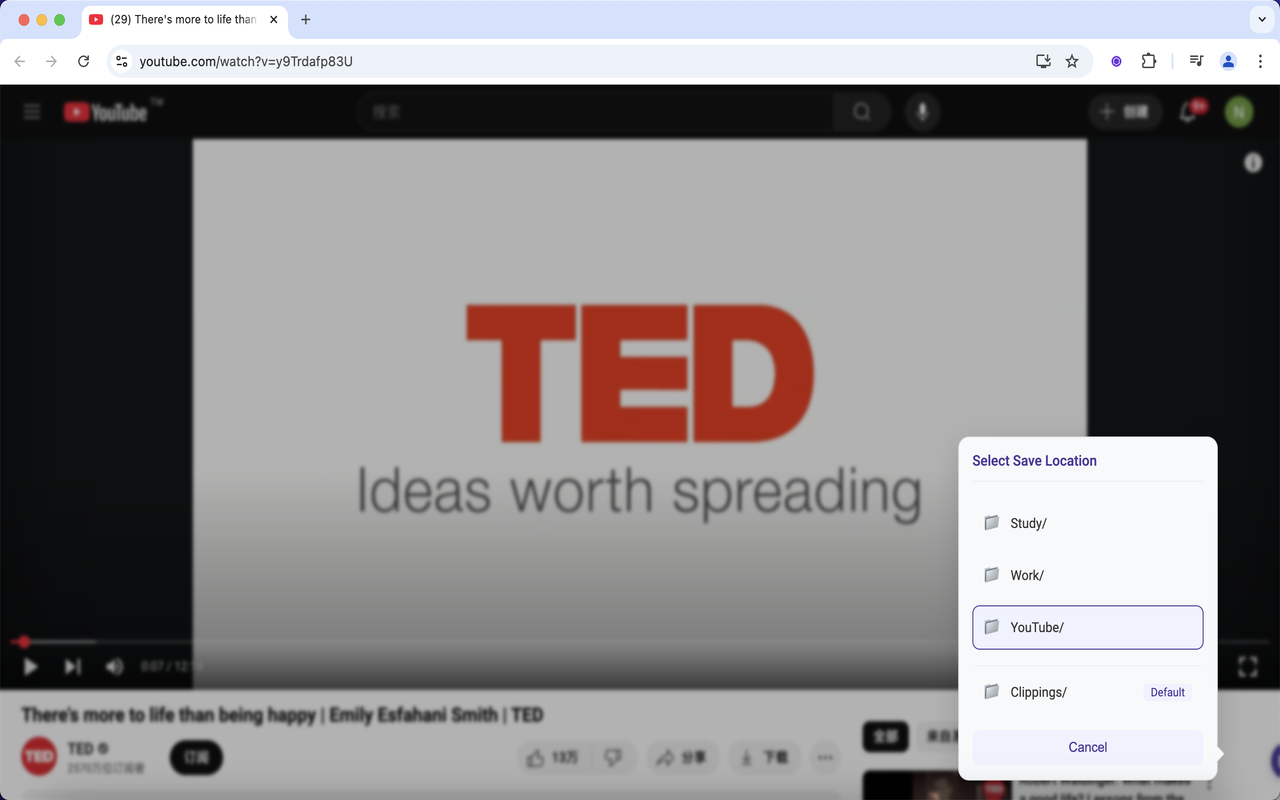Bookmark this tab with the star icon

[1072, 61]
